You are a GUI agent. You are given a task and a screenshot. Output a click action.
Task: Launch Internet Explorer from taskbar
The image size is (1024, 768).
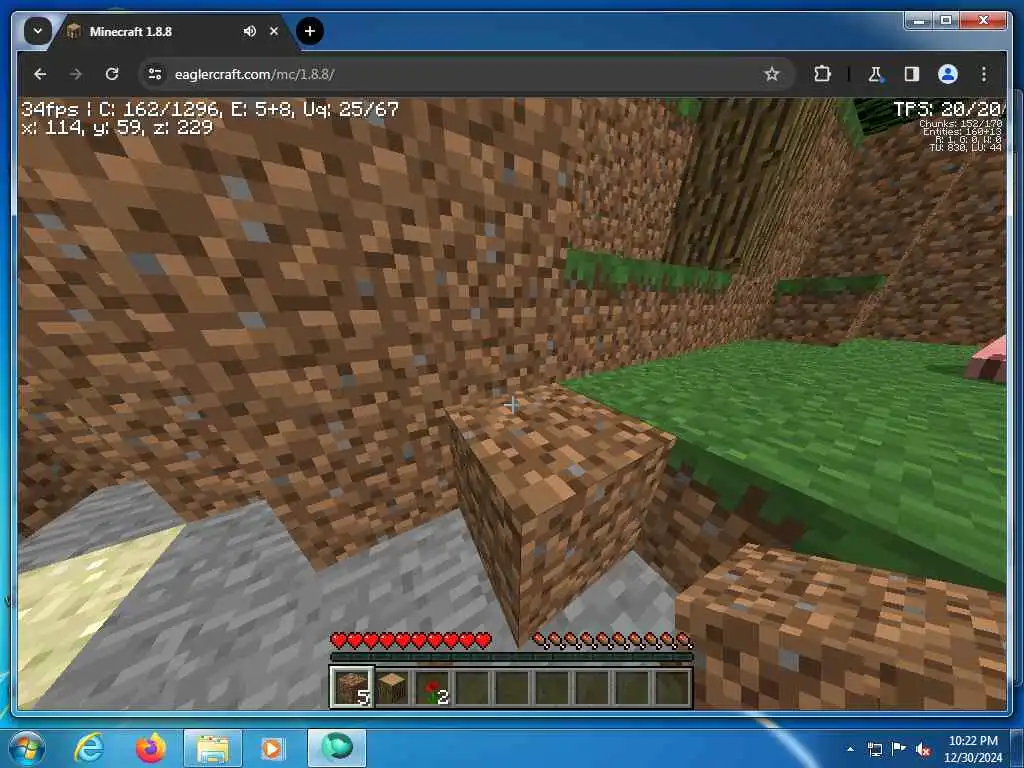[88, 748]
